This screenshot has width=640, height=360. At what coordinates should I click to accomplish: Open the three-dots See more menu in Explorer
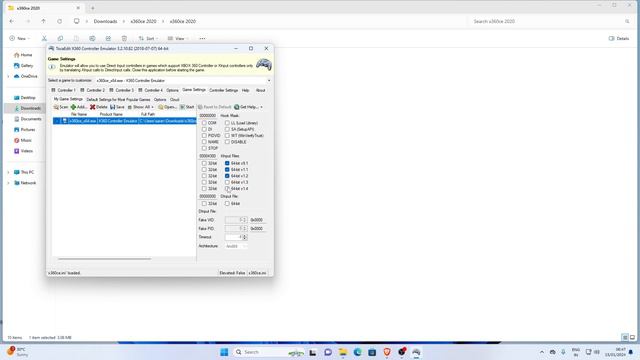point(202,38)
